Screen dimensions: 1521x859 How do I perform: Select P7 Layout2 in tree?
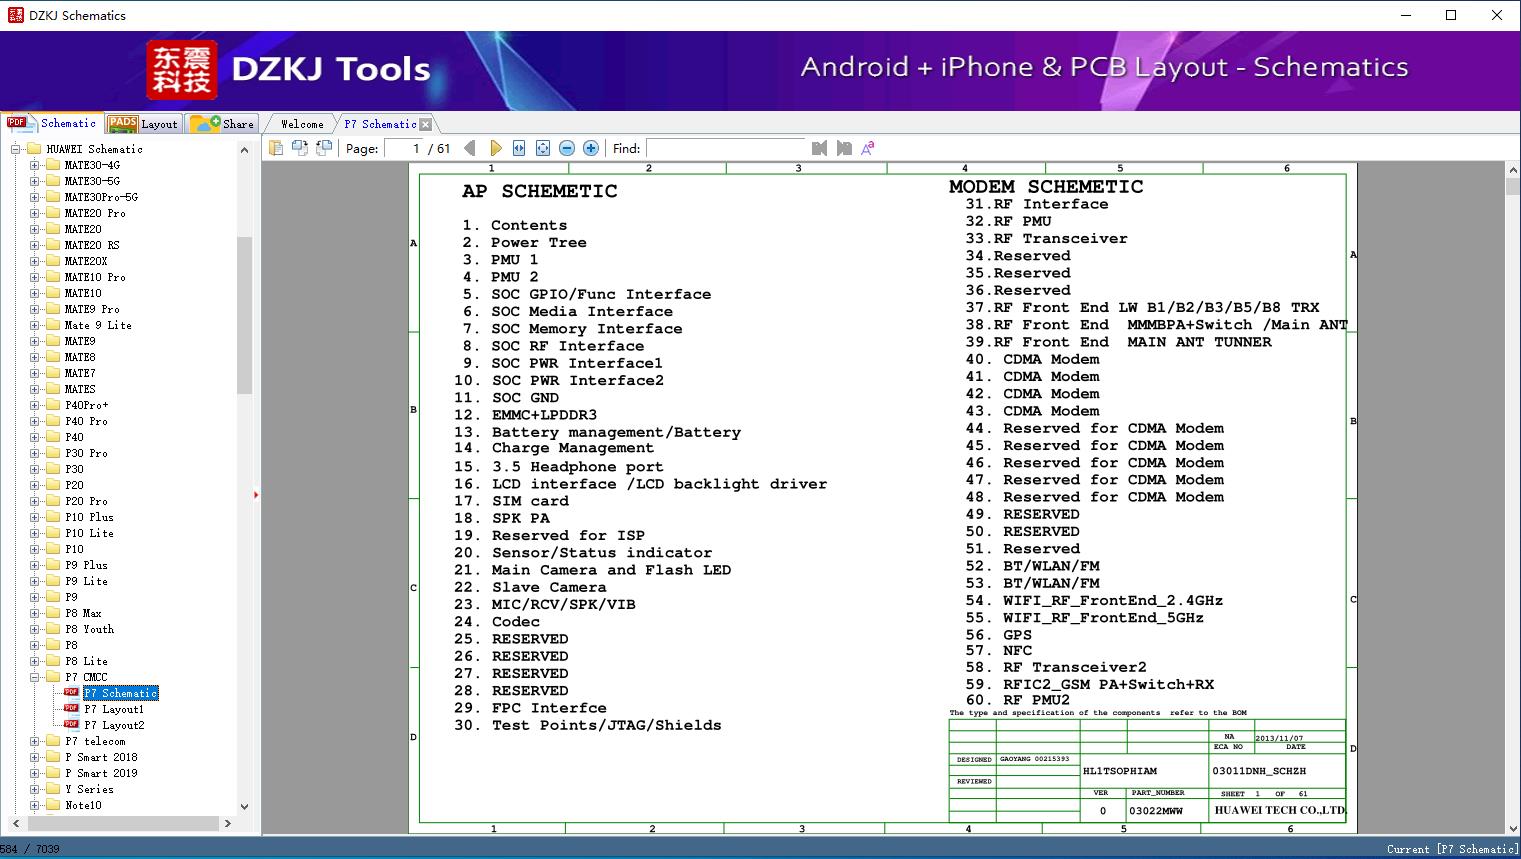[113, 725]
